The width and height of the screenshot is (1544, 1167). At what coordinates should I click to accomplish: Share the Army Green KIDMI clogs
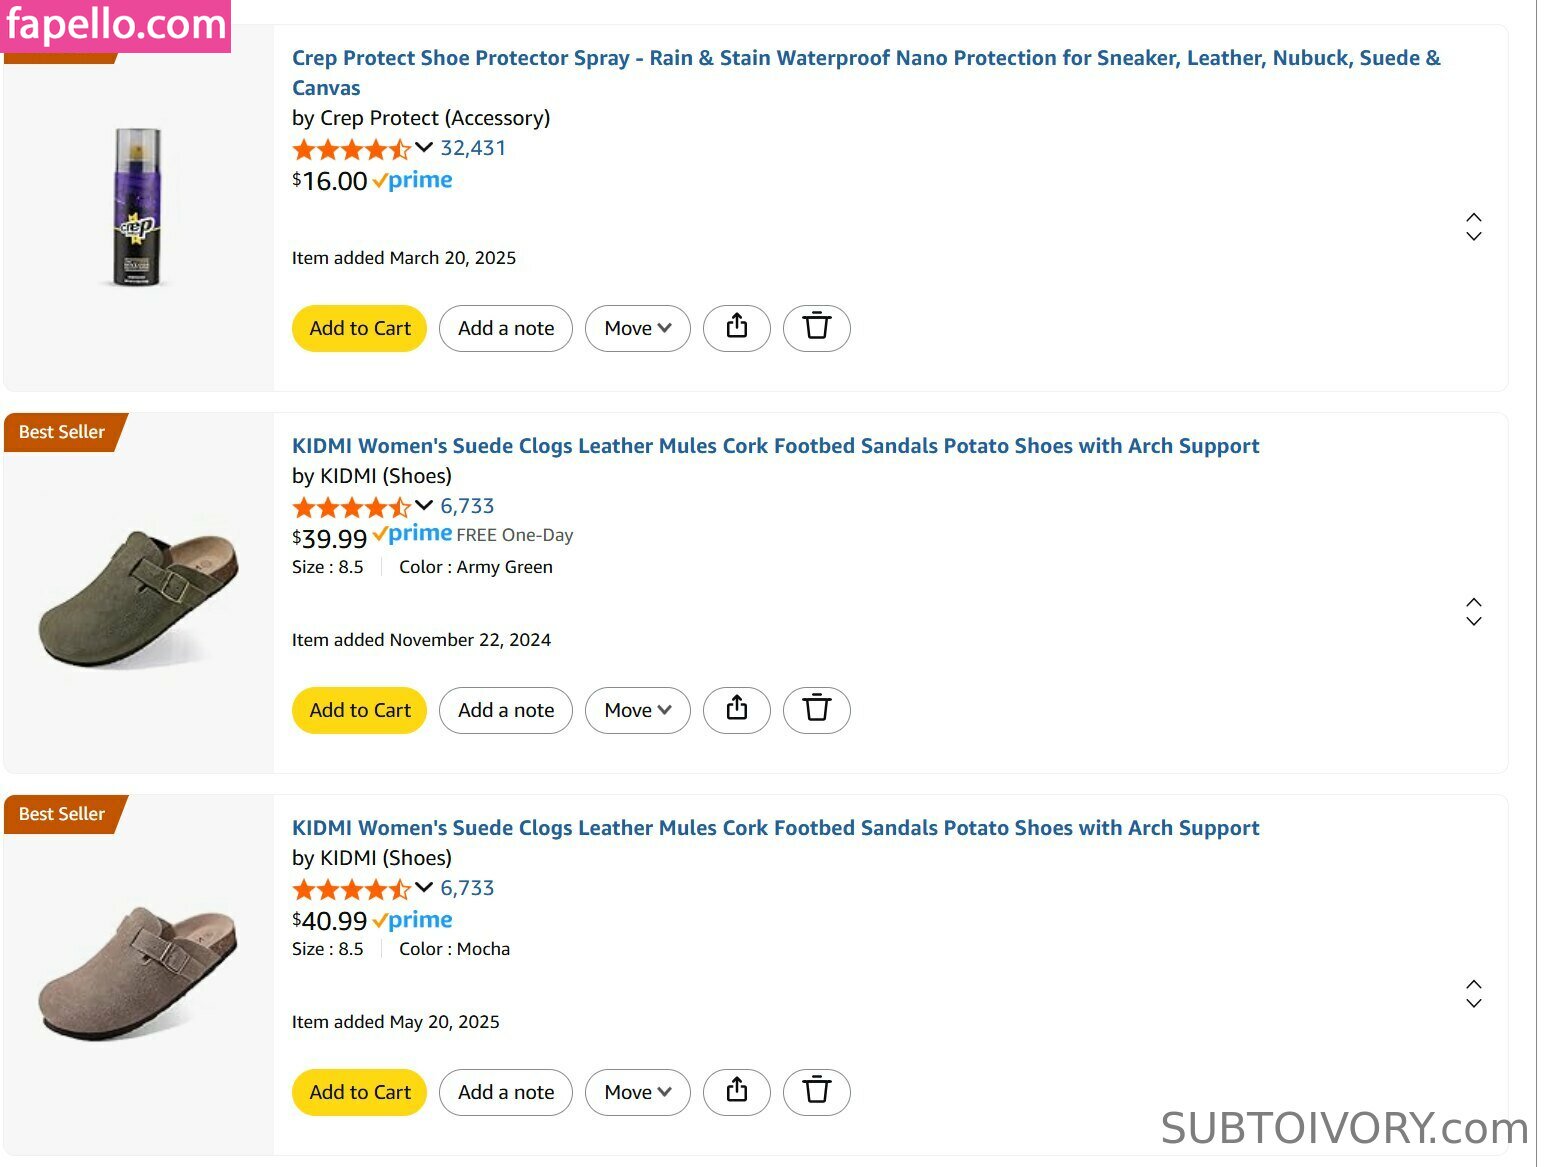pos(737,709)
